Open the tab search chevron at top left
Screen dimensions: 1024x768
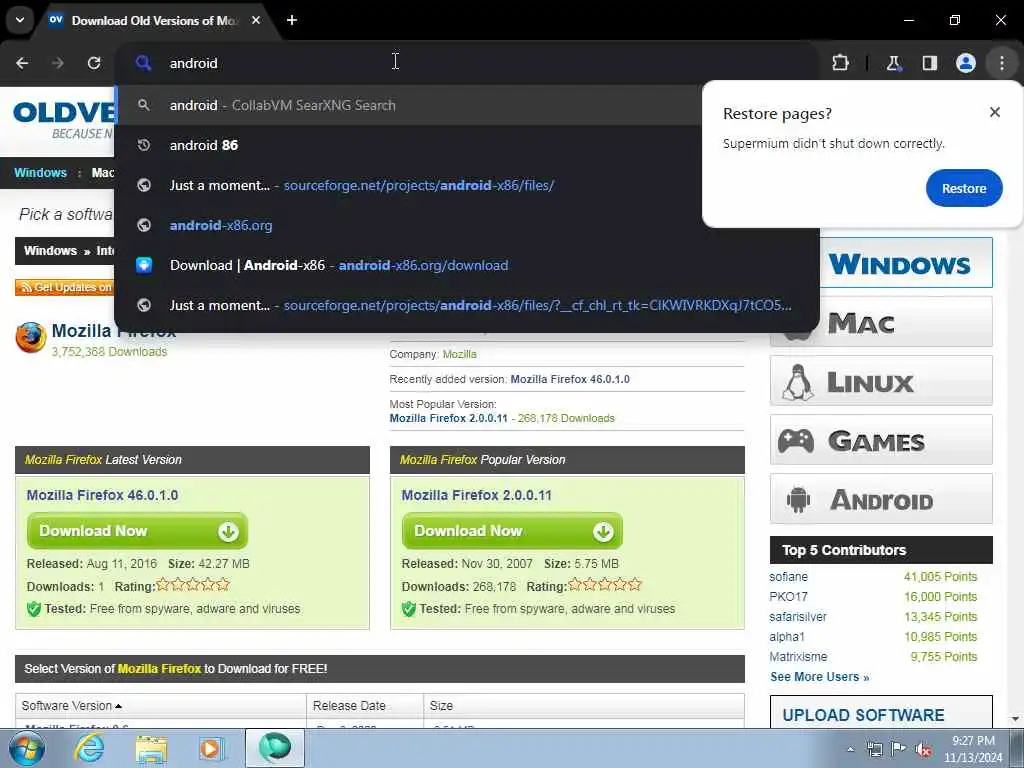(20, 20)
